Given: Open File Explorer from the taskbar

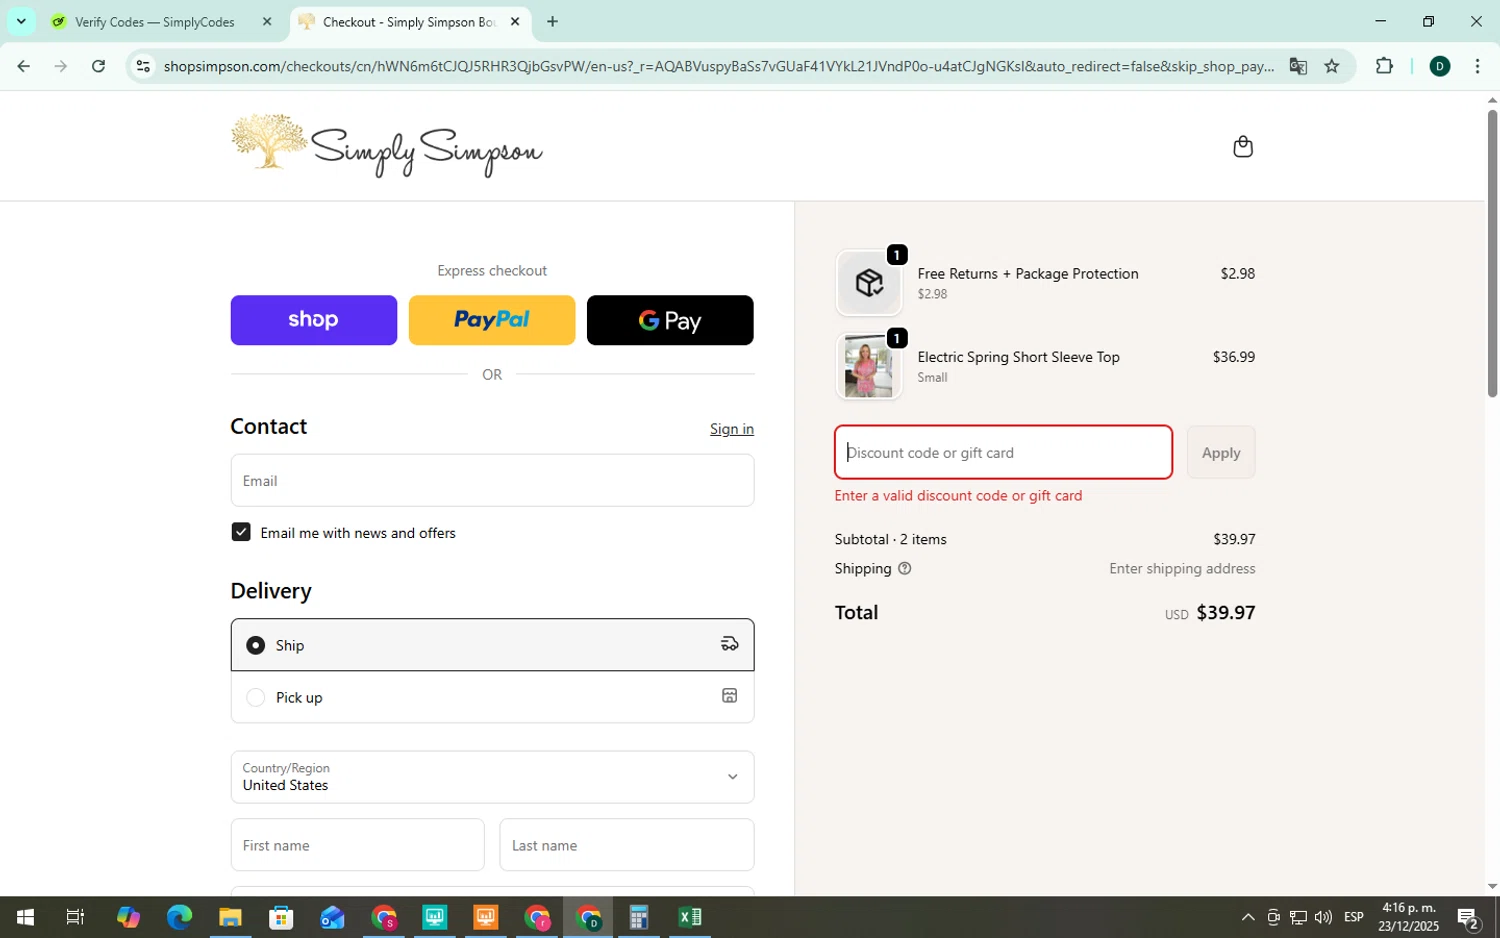Looking at the screenshot, I should [x=230, y=917].
